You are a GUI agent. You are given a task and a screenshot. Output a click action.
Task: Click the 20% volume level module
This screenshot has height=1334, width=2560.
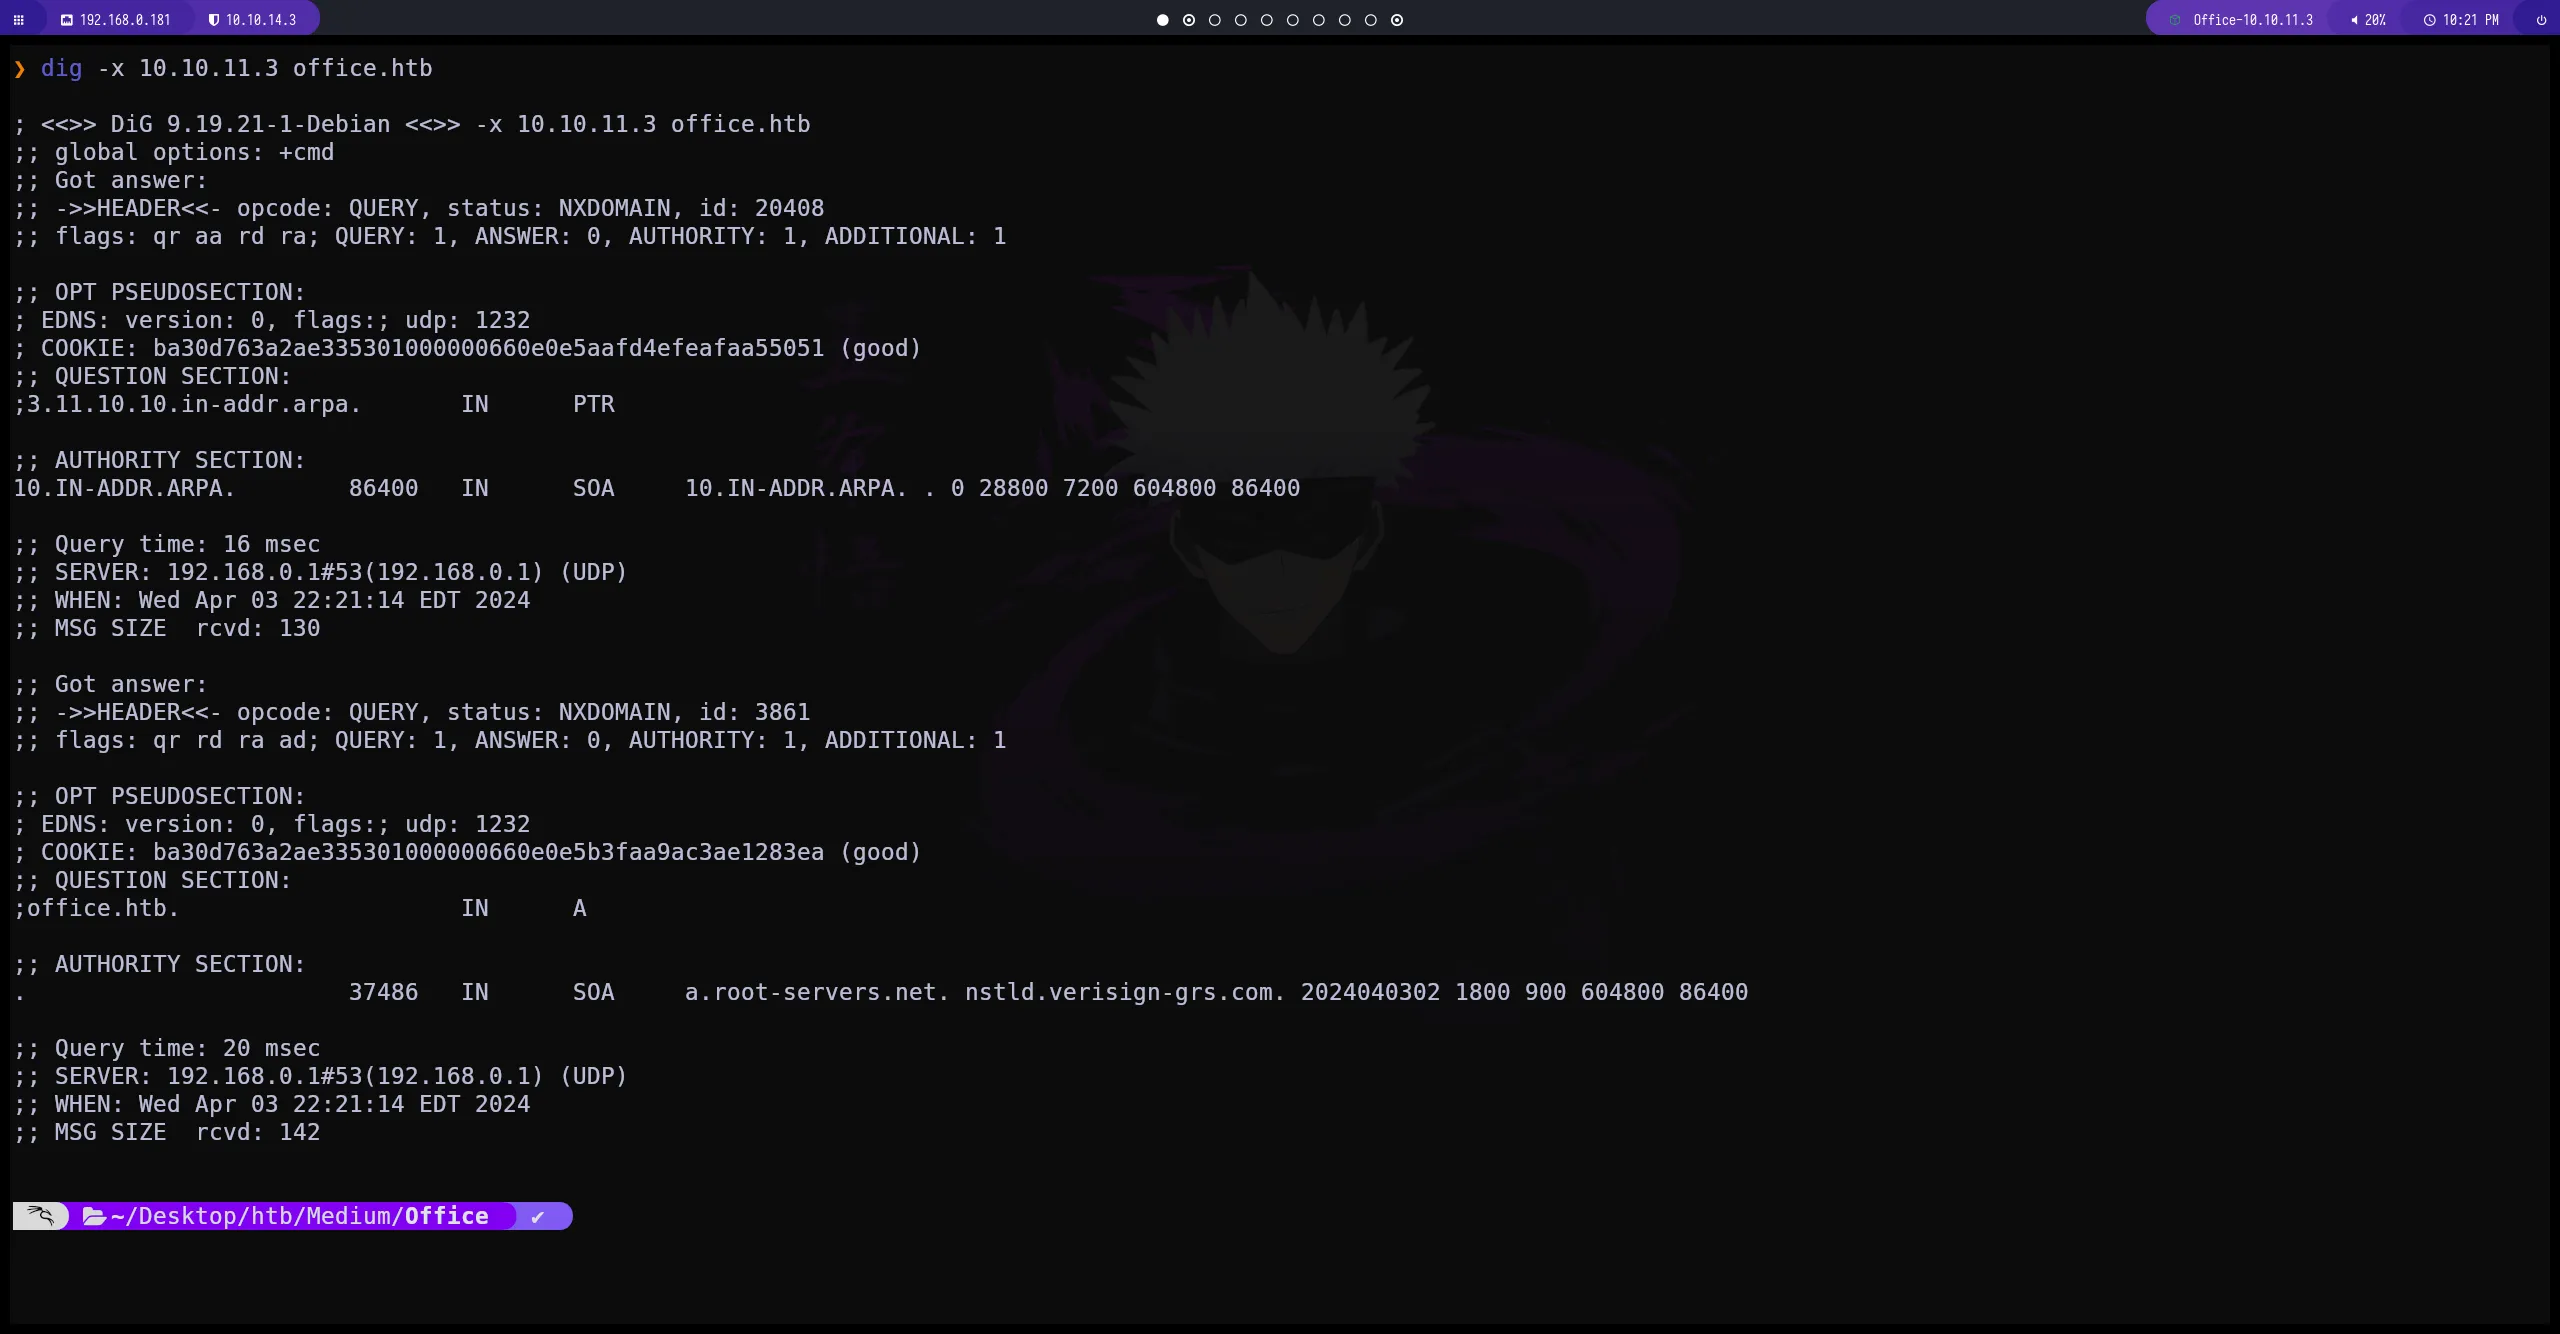(x=2375, y=20)
